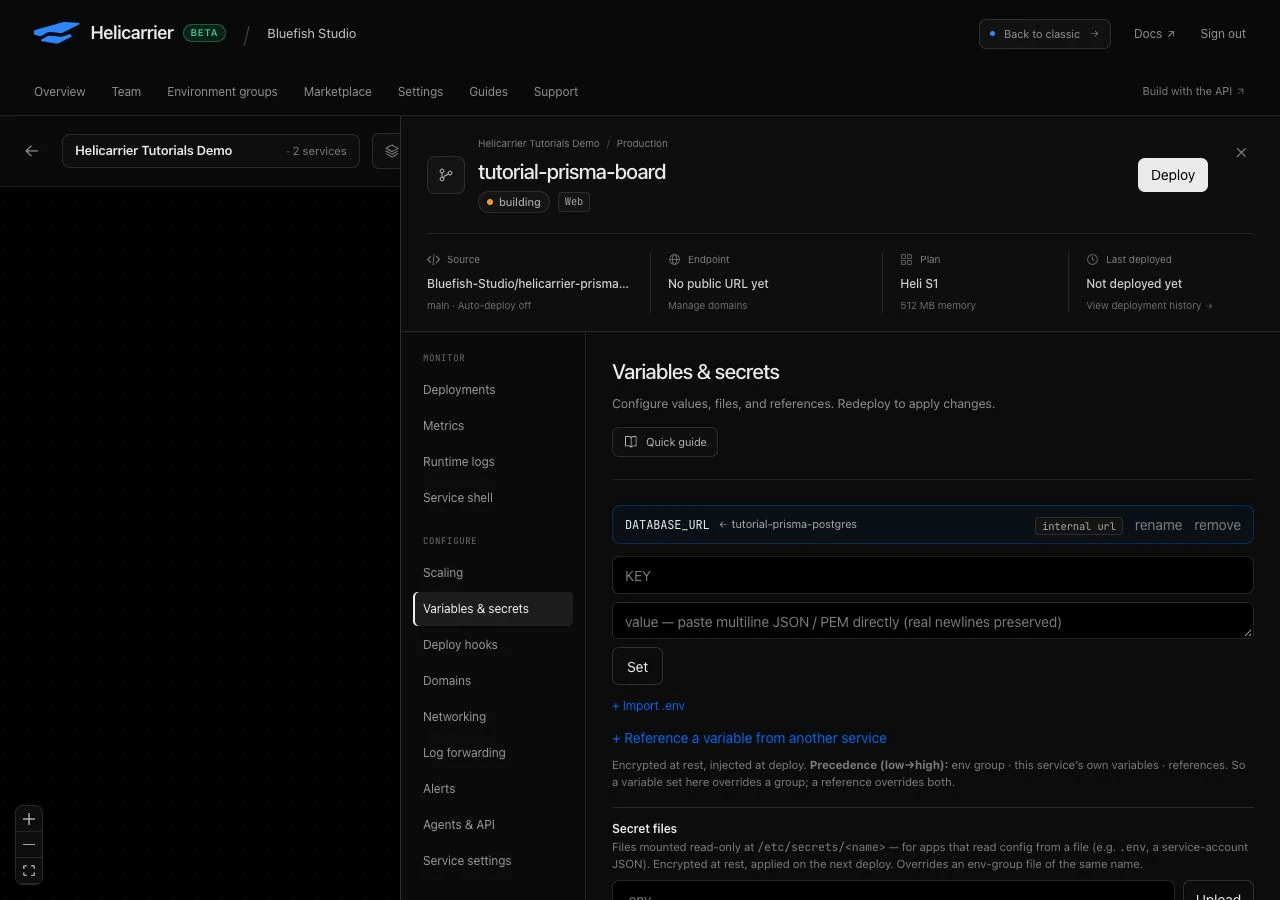Open Metrics in the sidebar
The image size is (1280, 900).
click(x=443, y=426)
